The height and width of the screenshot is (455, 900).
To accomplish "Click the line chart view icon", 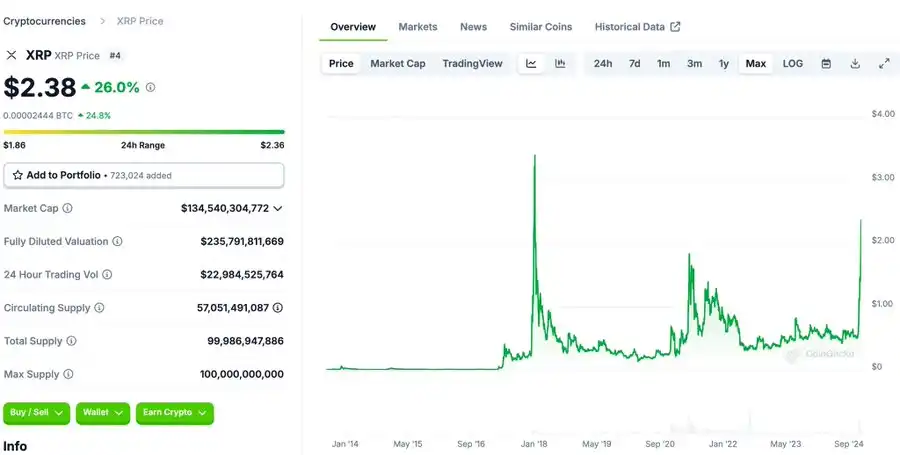I will tap(531, 64).
